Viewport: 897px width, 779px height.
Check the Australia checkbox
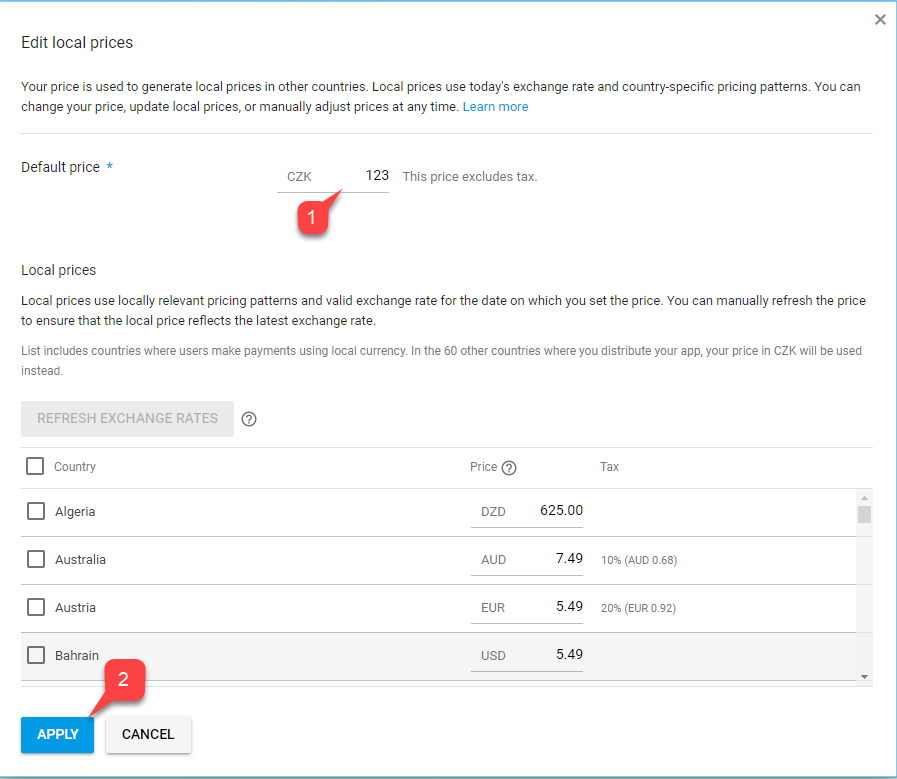pyautogui.click(x=35, y=558)
